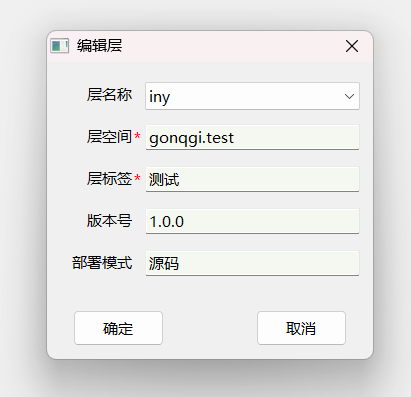Expand the 层名称 dropdown arrow
411x397 pixels.
click(x=349, y=96)
